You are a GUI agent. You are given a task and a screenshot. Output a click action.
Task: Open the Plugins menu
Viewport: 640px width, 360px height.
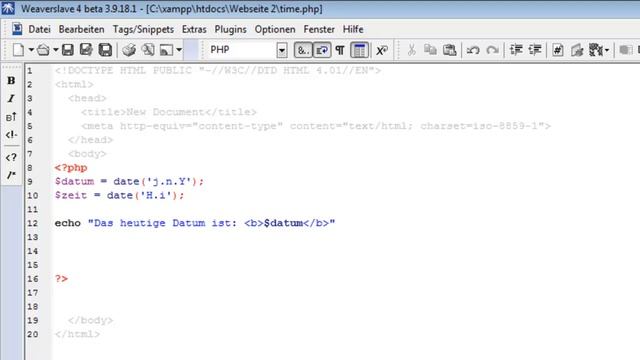[x=230, y=29]
